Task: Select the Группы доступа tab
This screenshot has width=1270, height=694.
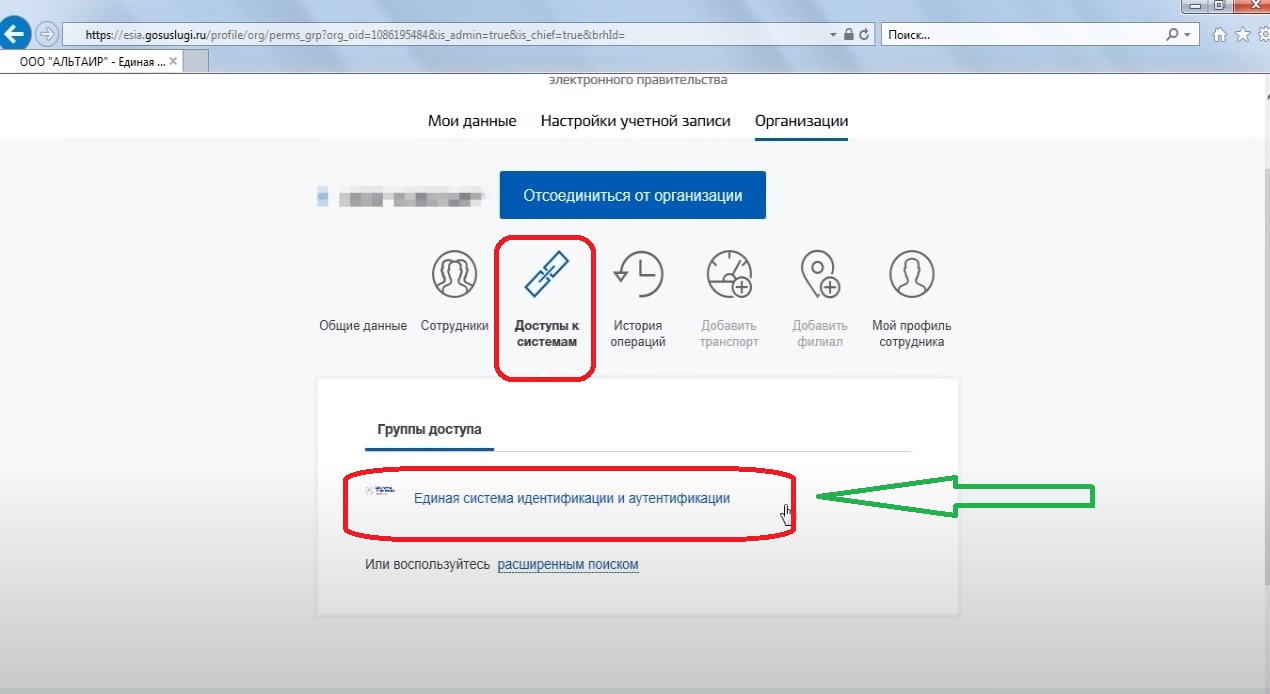Action: click(430, 429)
